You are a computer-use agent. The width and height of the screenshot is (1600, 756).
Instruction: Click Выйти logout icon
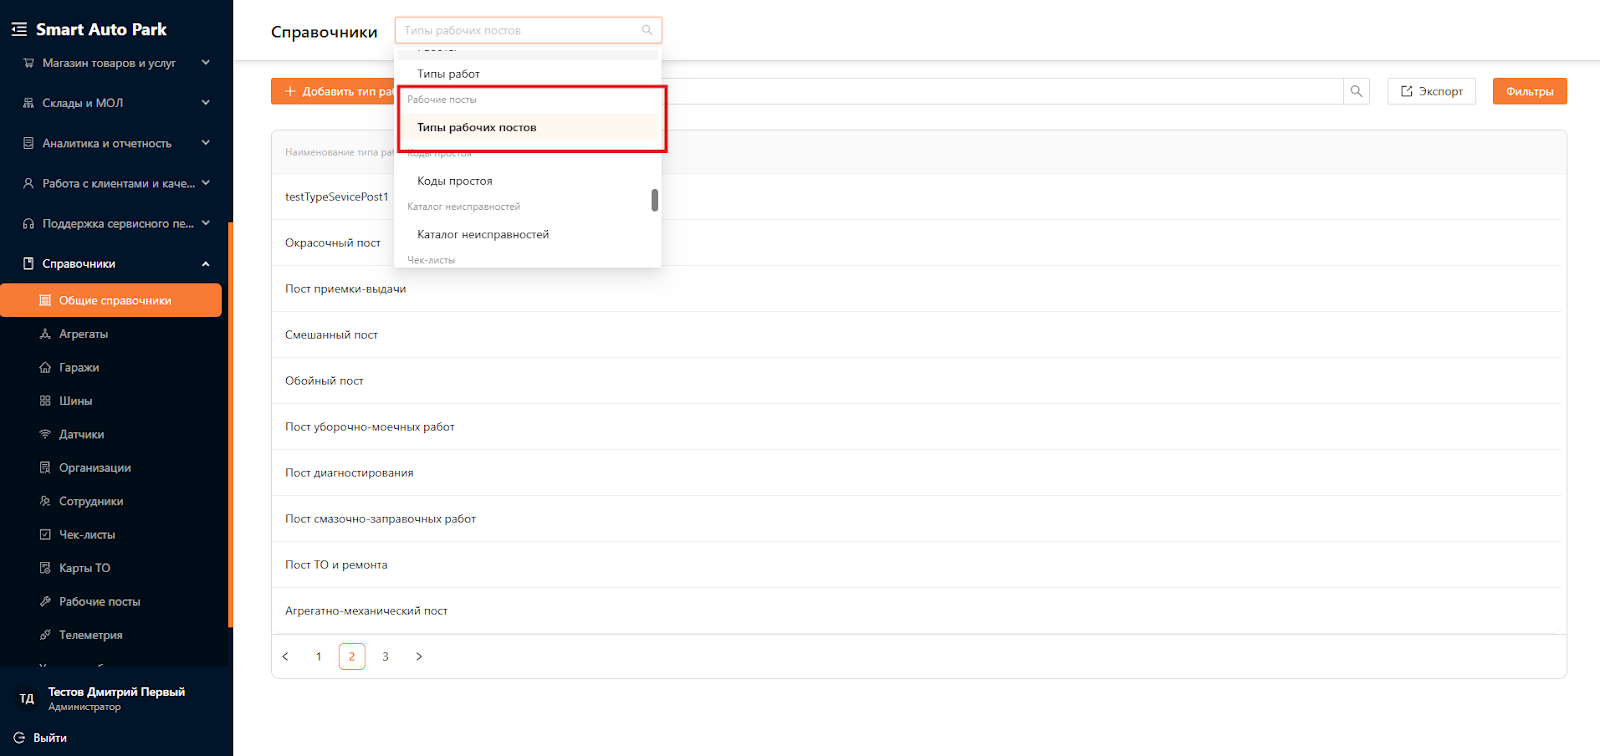click(19, 738)
